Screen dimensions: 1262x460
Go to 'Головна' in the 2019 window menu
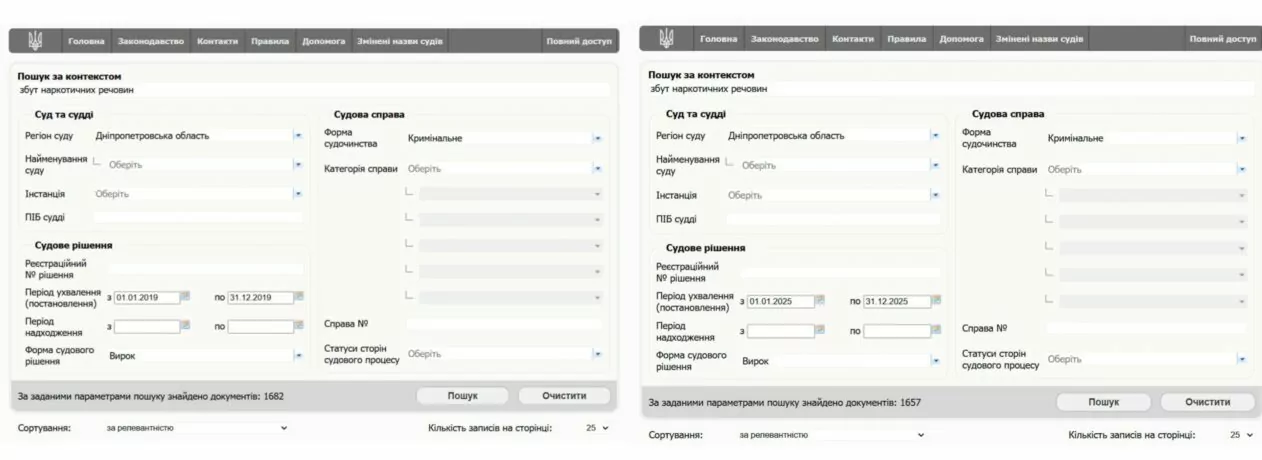click(86, 41)
